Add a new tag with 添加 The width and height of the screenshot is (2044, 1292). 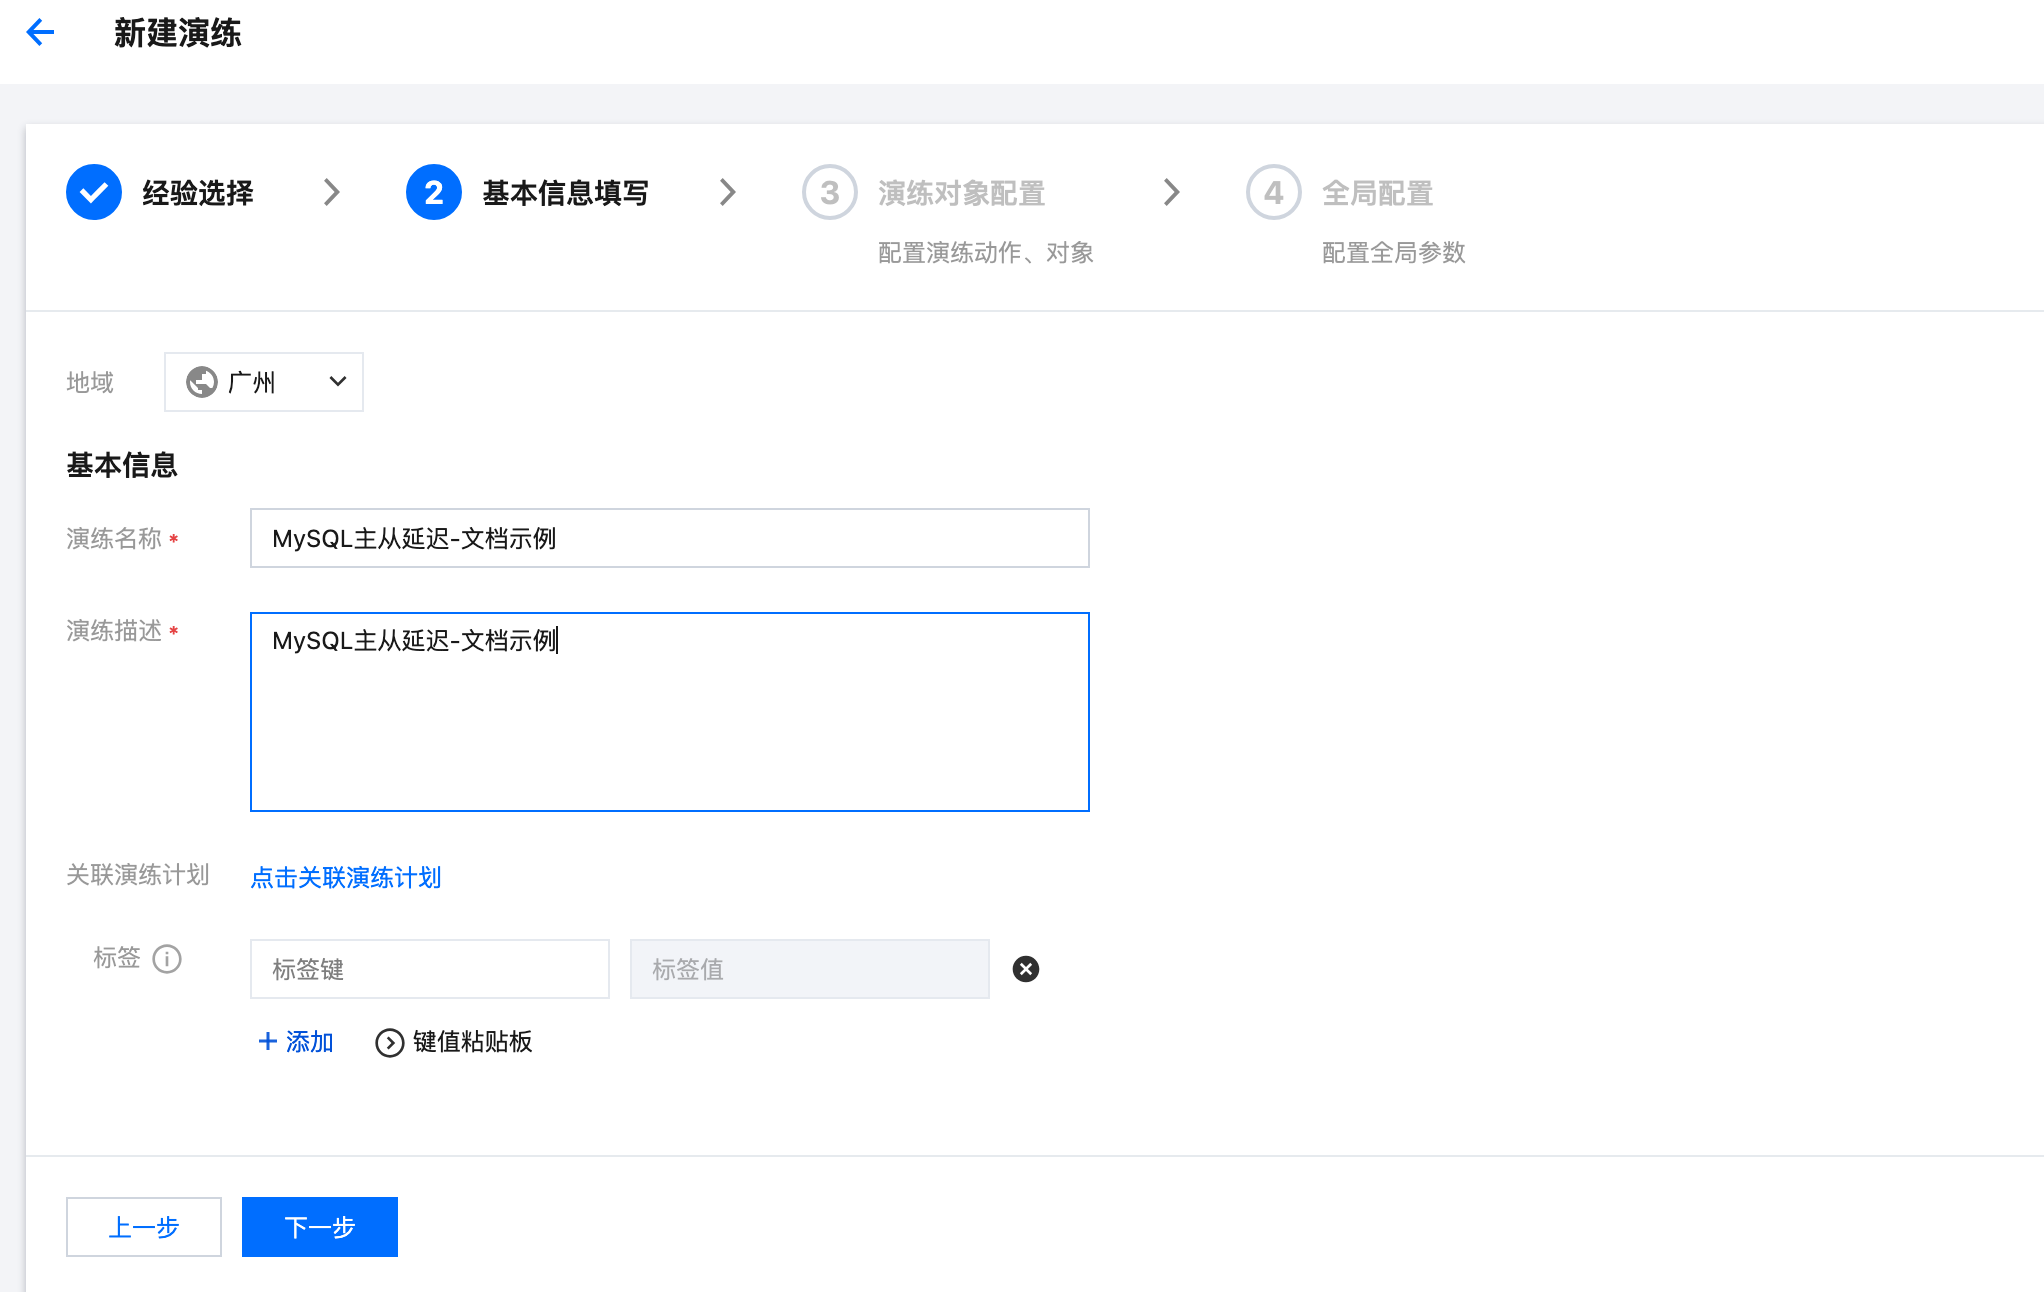point(296,1042)
